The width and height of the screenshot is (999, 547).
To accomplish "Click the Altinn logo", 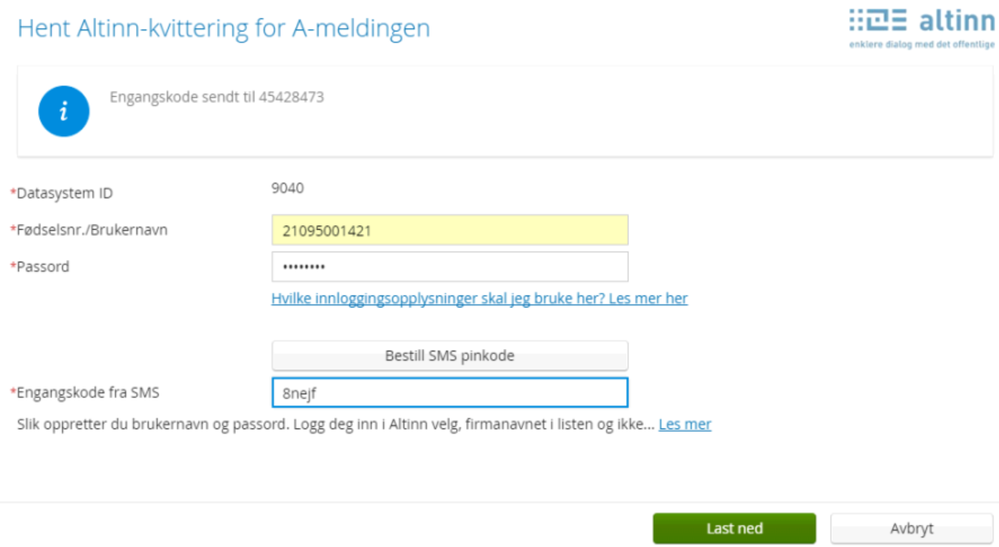I will pyautogui.click(x=921, y=22).
